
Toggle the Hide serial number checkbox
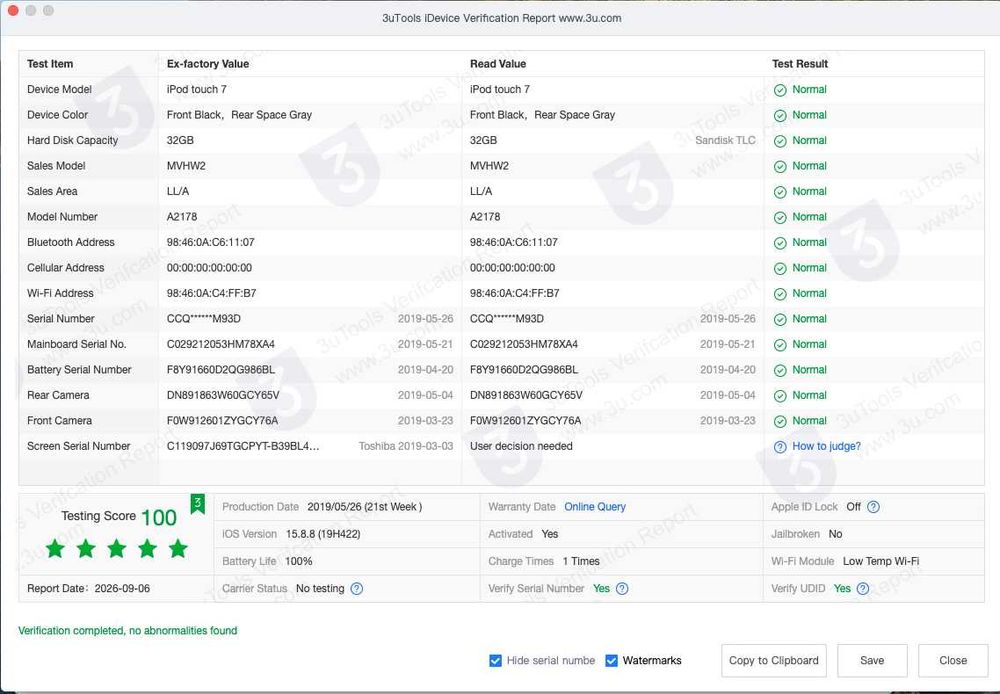496,660
